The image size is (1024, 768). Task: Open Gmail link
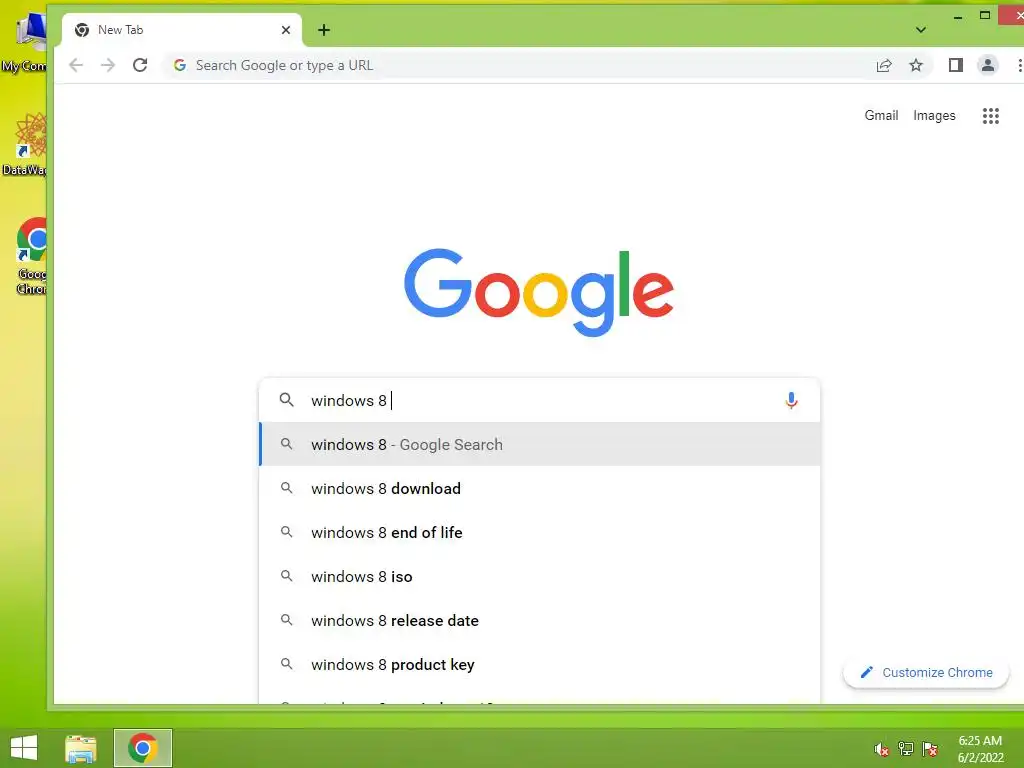tap(881, 116)
